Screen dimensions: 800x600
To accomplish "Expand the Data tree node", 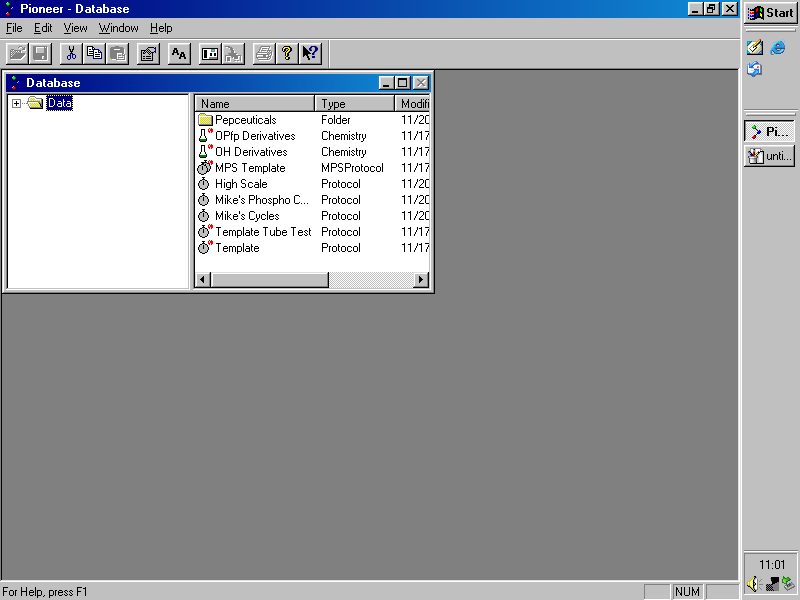I will tap(15, 102).
